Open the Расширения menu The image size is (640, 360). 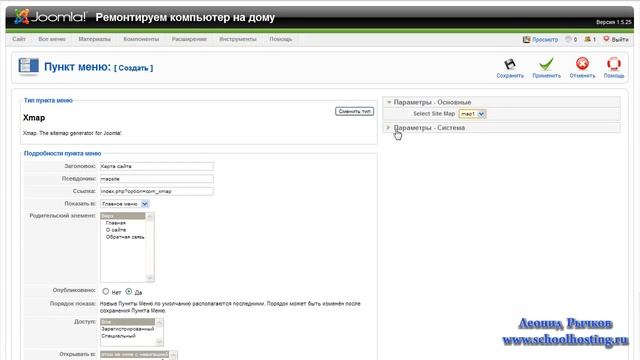(x=189, y=39)
